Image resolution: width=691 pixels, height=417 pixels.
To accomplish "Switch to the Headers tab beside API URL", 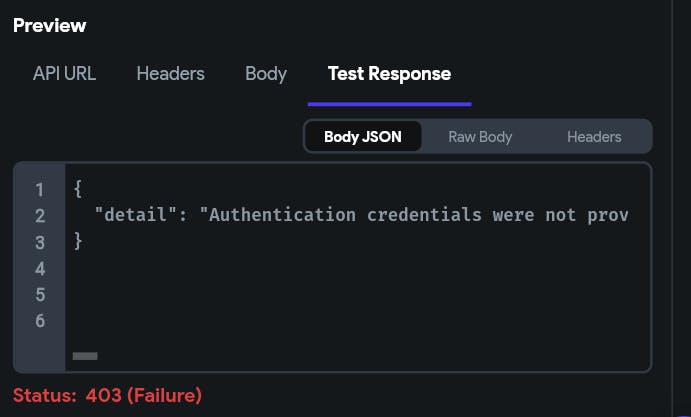I will [170, 74].
